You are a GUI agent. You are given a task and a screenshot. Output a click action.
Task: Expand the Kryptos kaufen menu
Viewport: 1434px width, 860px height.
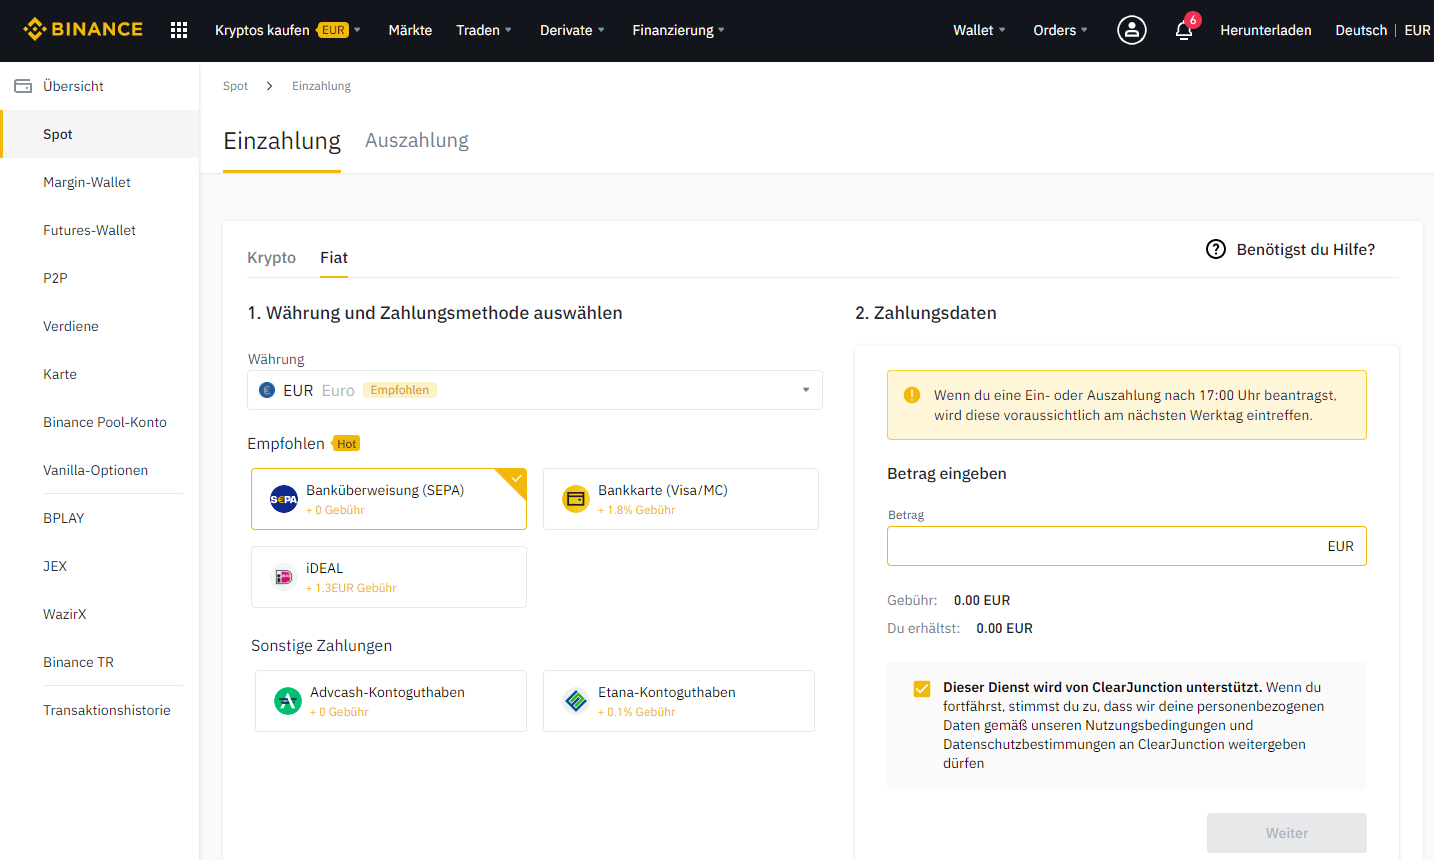coord(288,30)
